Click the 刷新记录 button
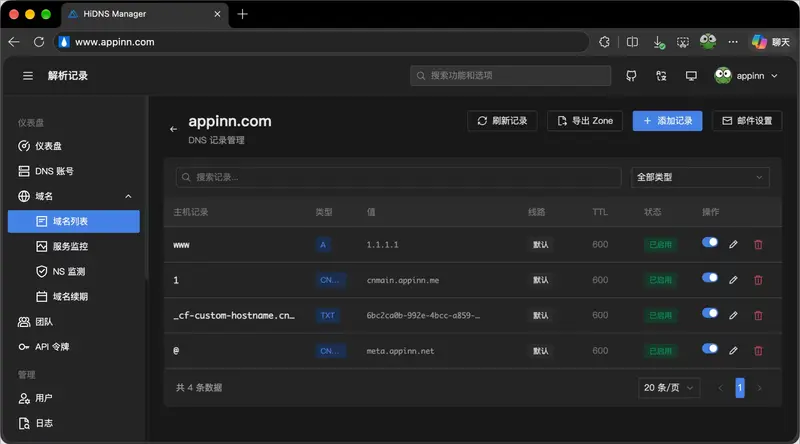The width and height of the screenshot is (800, 444). tap(502, 121)
